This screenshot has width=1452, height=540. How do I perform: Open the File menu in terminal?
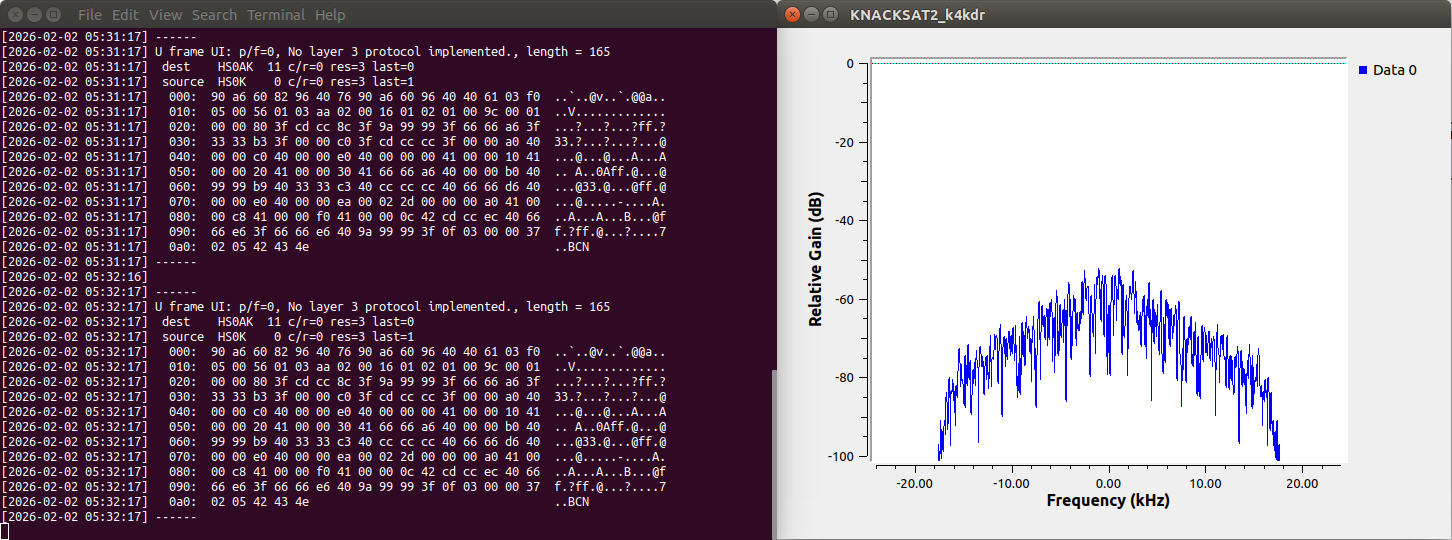(x=89, y=15)
